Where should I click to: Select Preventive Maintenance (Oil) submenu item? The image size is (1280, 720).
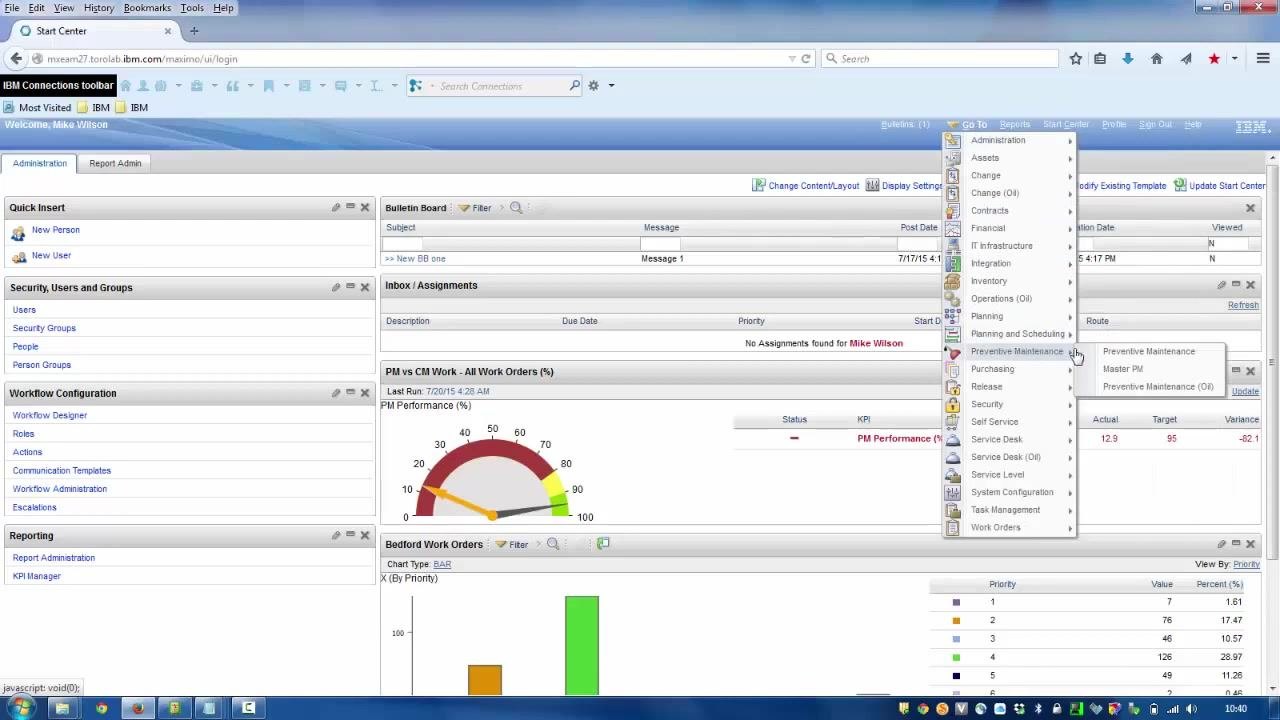(1158, 386)
